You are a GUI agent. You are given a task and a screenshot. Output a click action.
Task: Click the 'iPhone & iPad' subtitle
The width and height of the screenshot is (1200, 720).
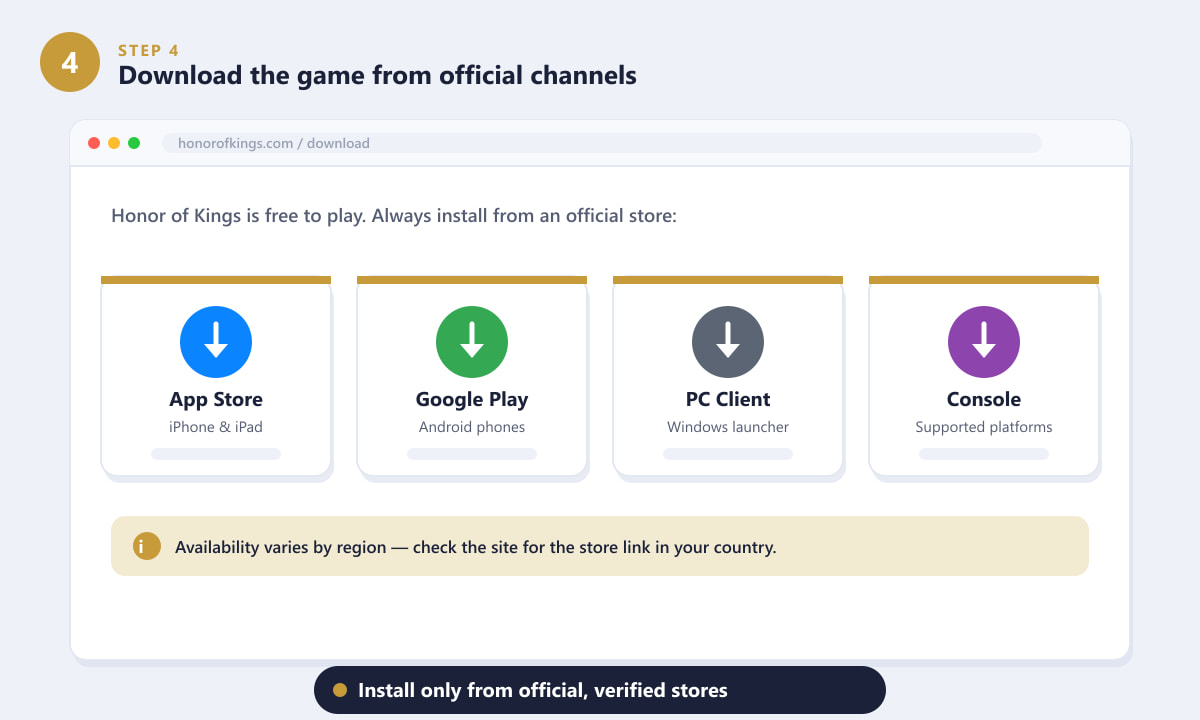click(216, 427)
